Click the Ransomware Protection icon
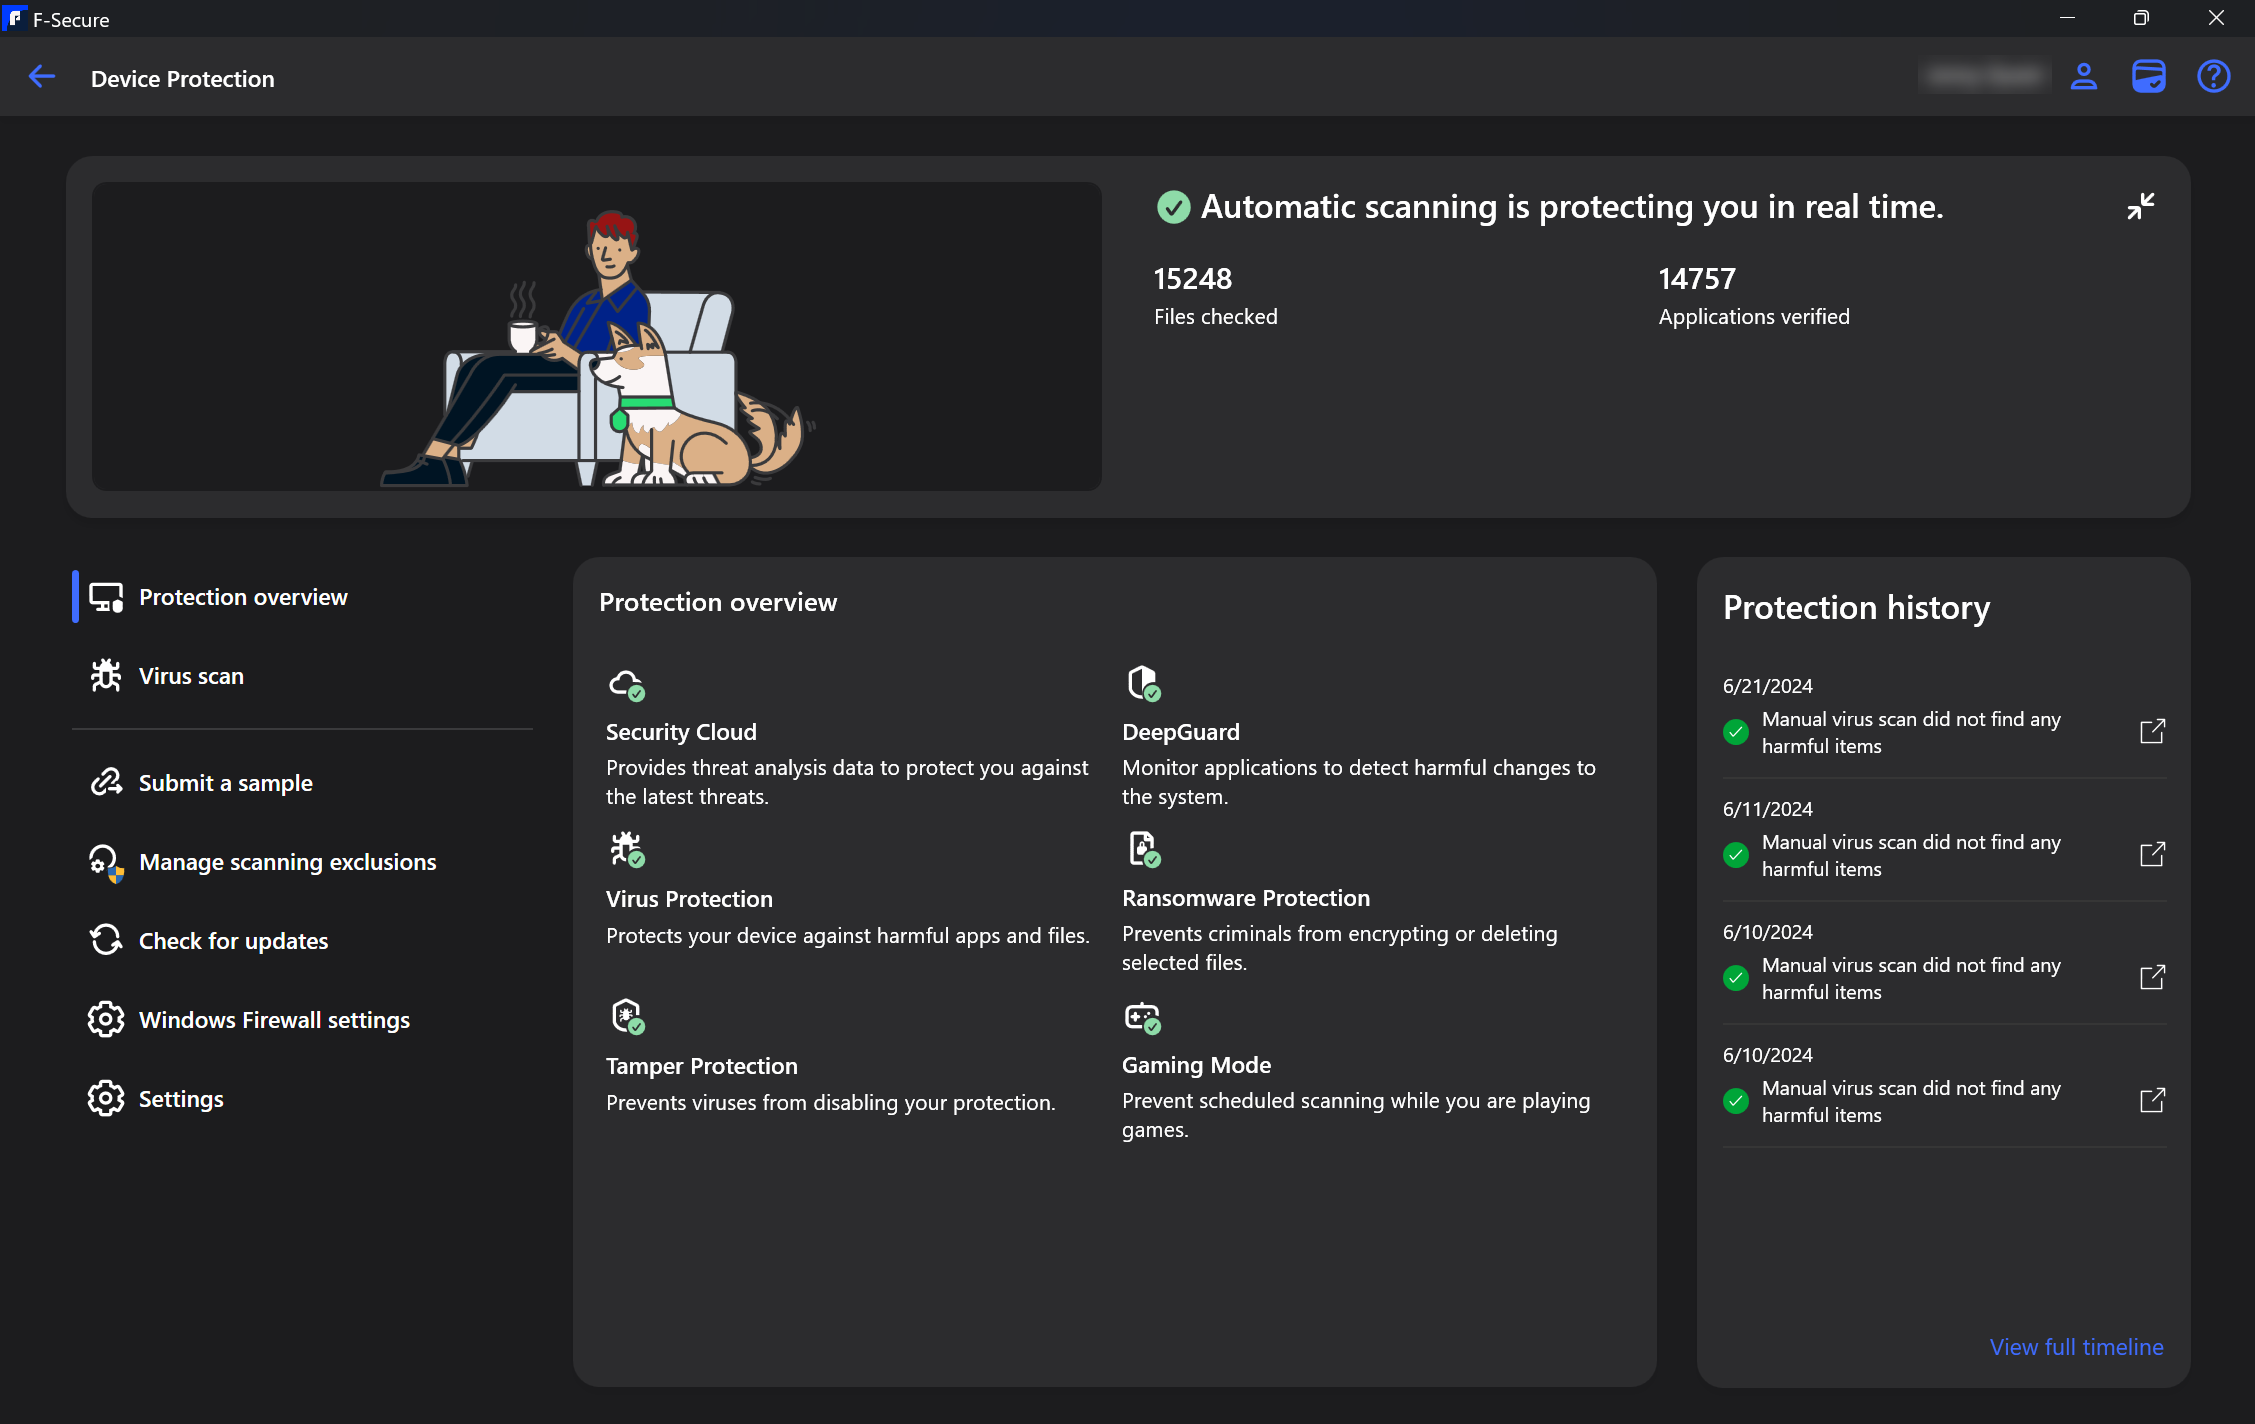 coord(1143,850)
